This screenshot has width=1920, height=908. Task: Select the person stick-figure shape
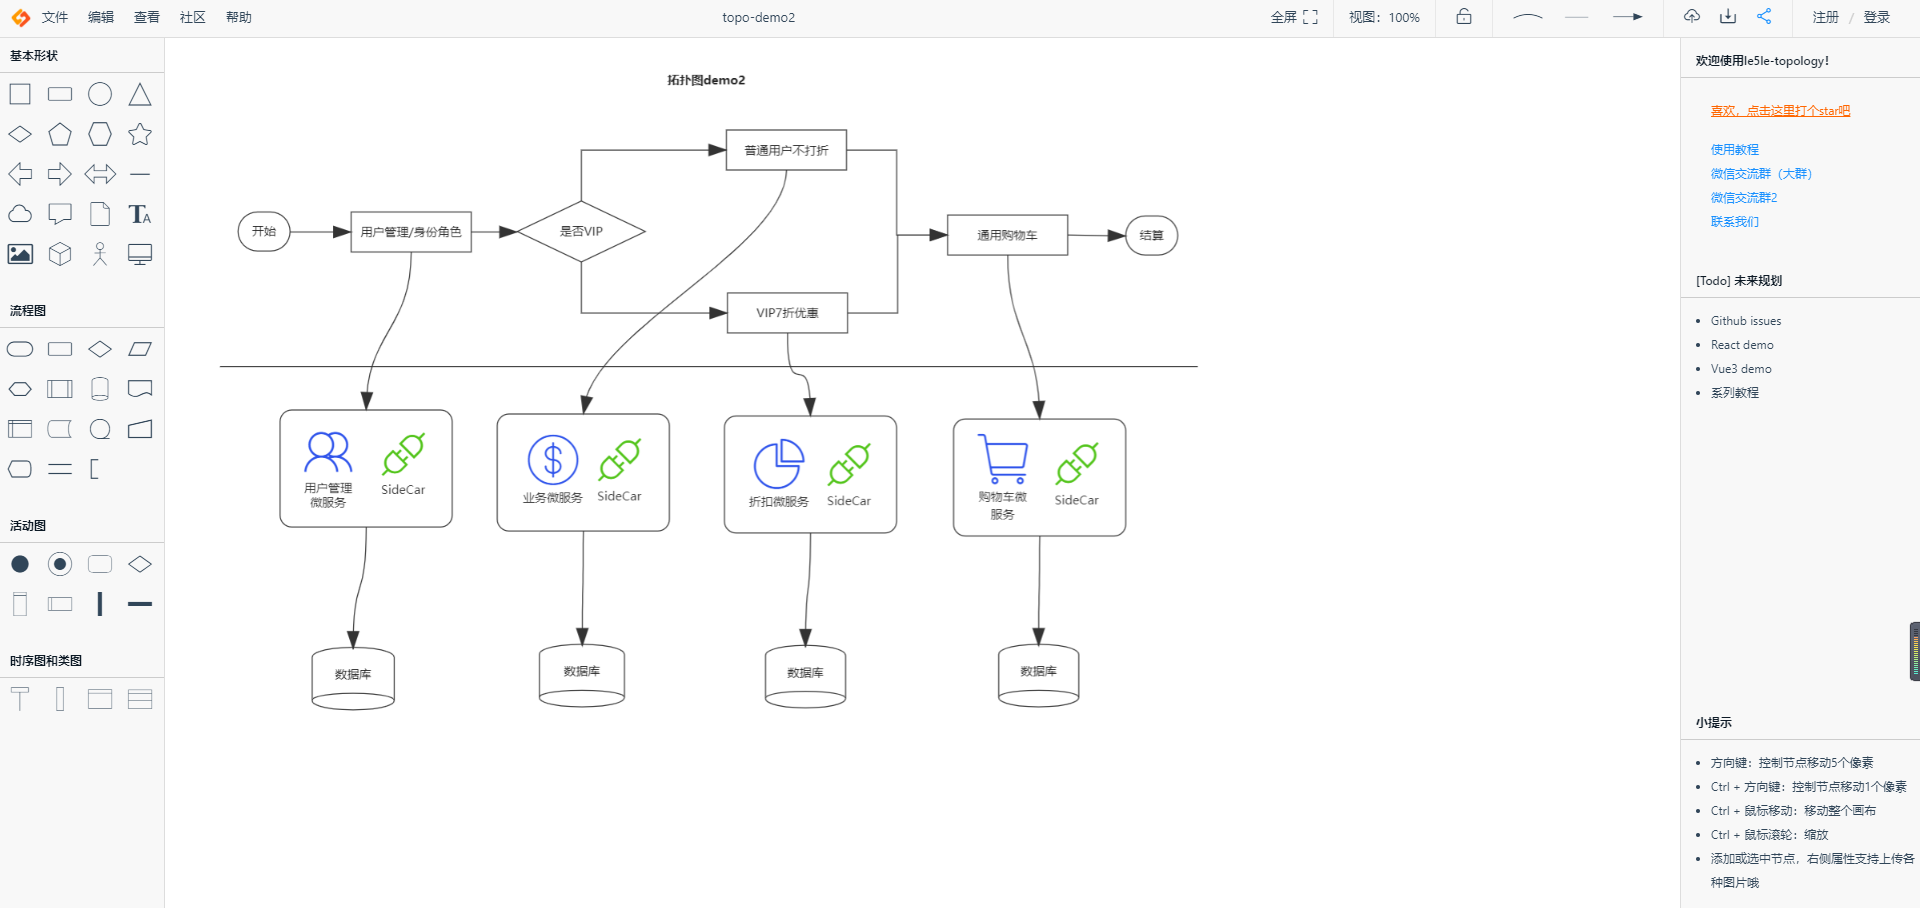tap(100, 254)
